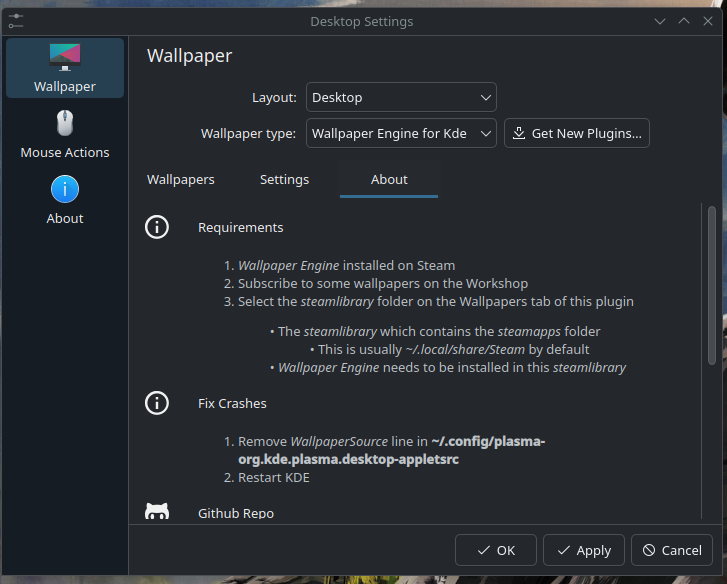The width and height of the screenshot is (727, 584).
Task: Switch to the Settings tab
Action: click(x=284, y=180)
